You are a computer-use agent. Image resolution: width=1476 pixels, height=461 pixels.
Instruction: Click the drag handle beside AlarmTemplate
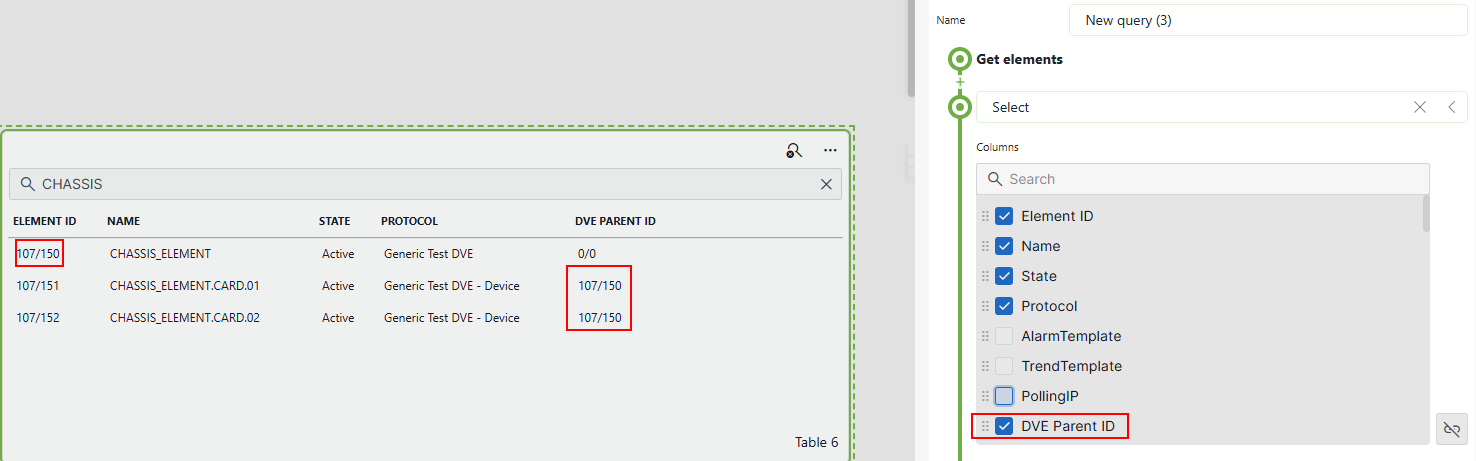pos(985,336)
